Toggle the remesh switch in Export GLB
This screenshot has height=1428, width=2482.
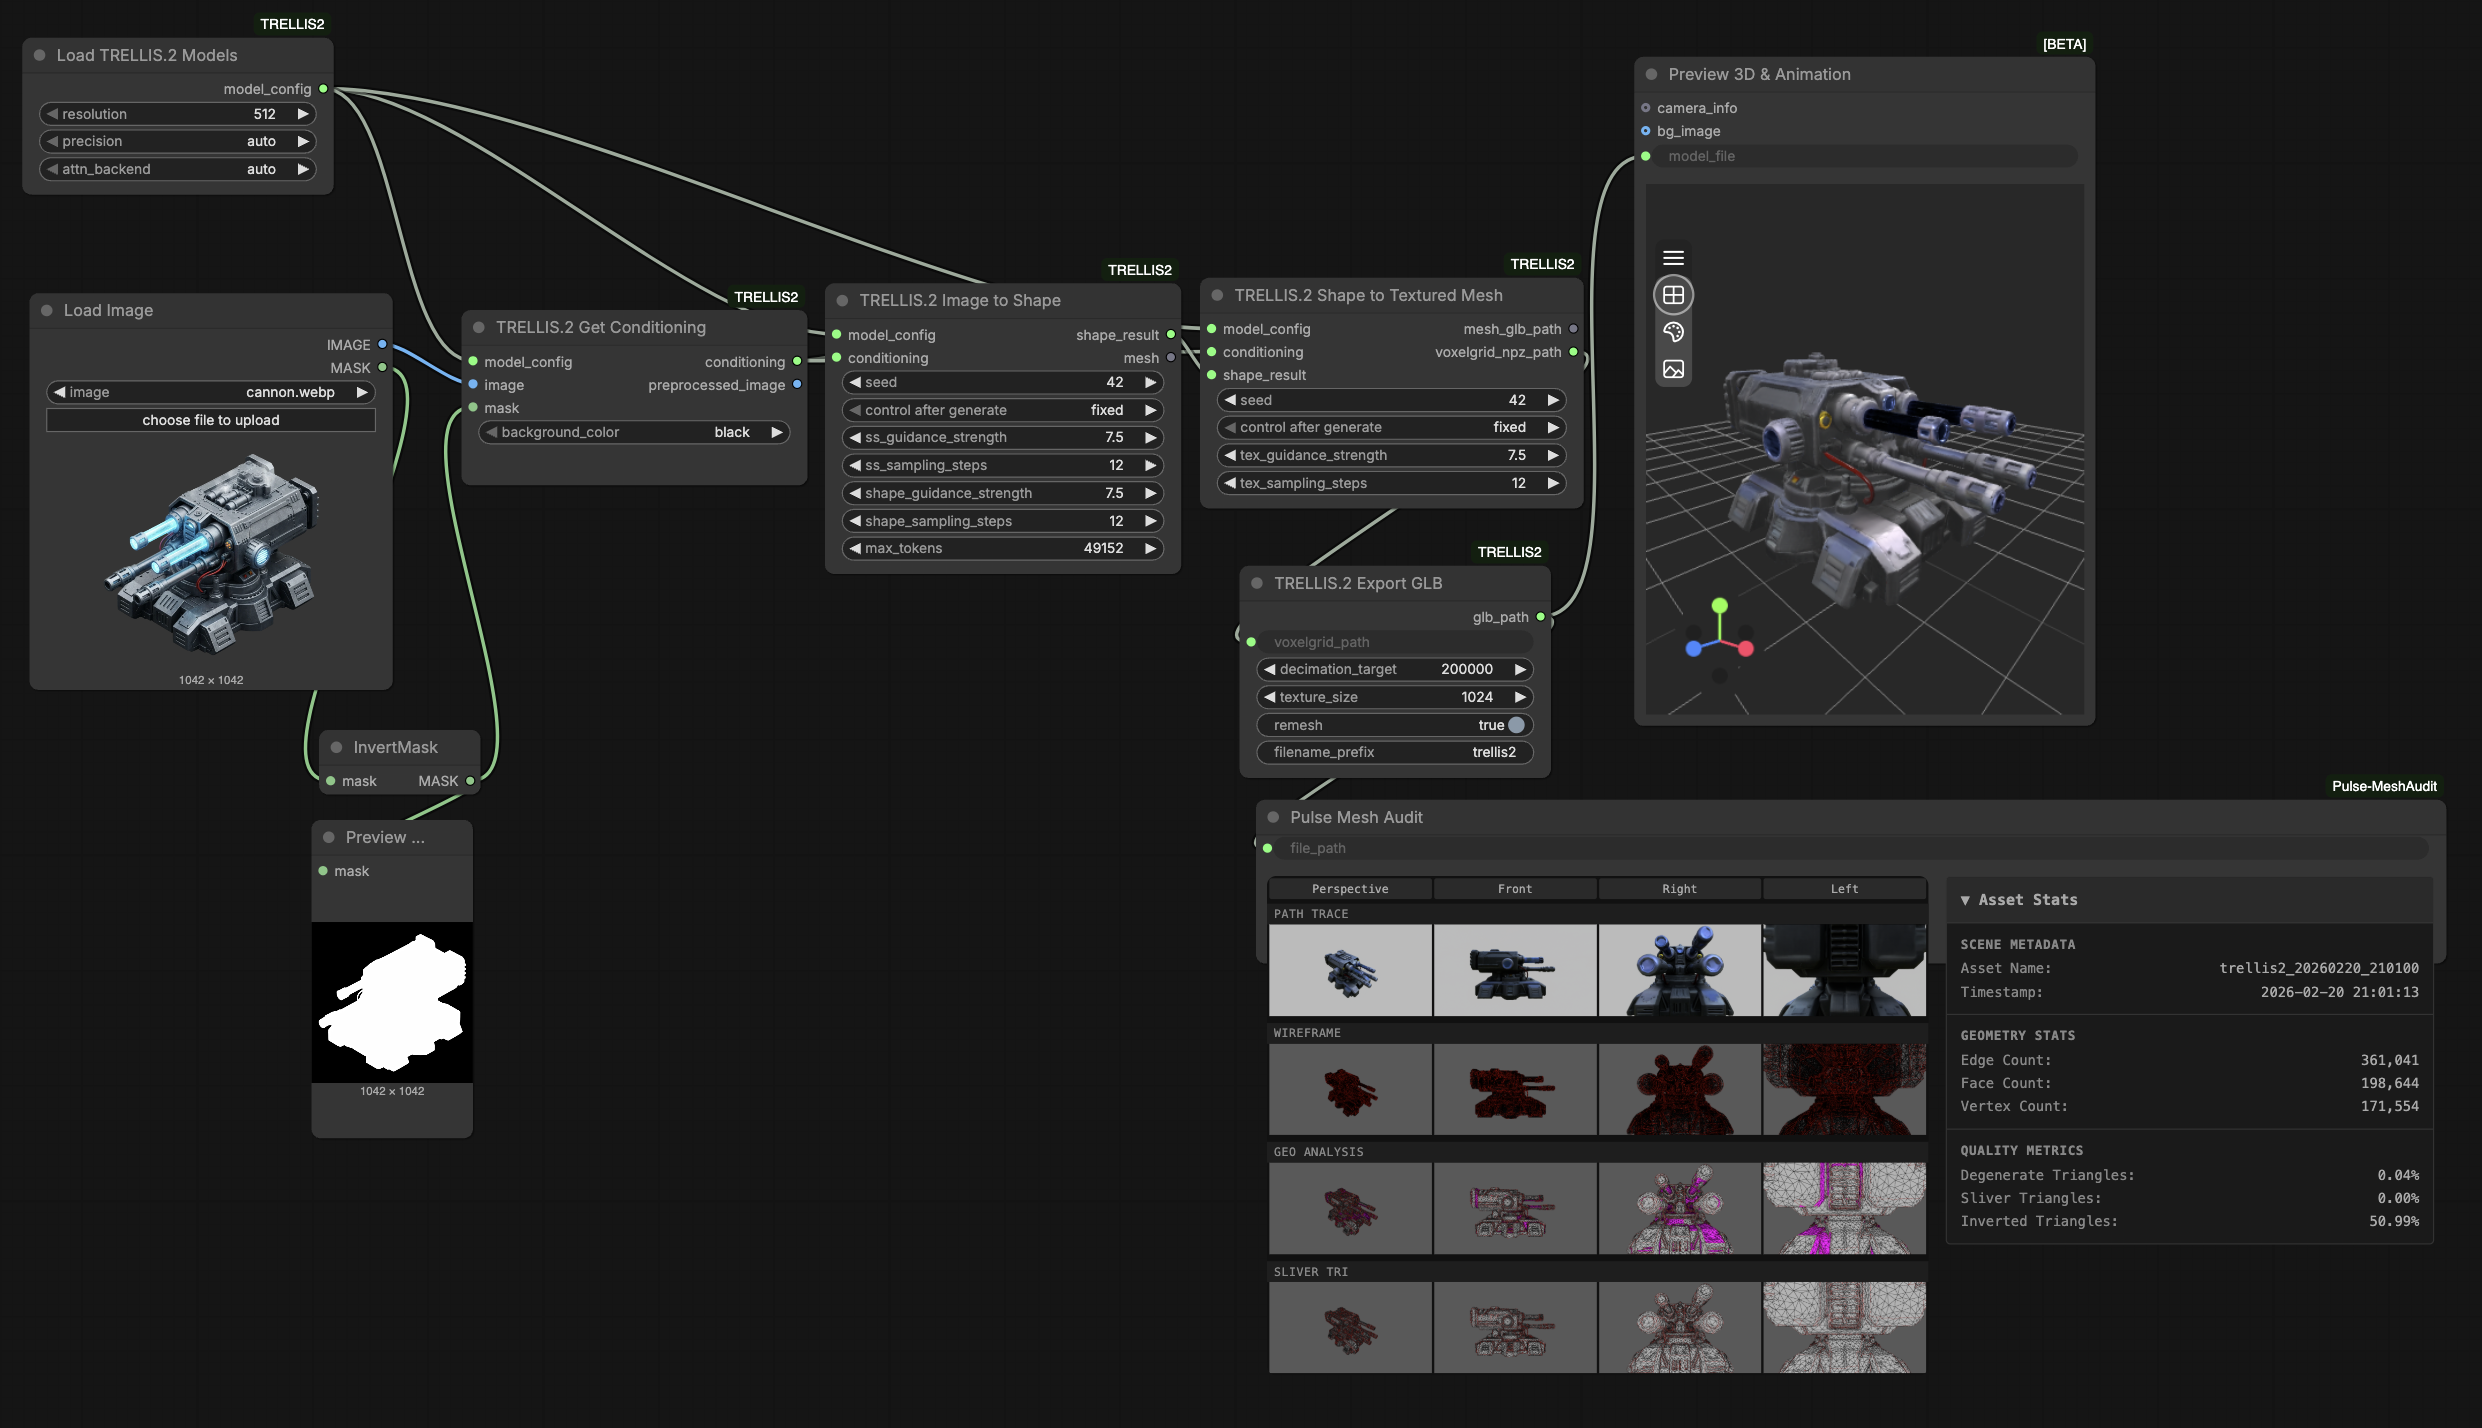click(1516, 725)
